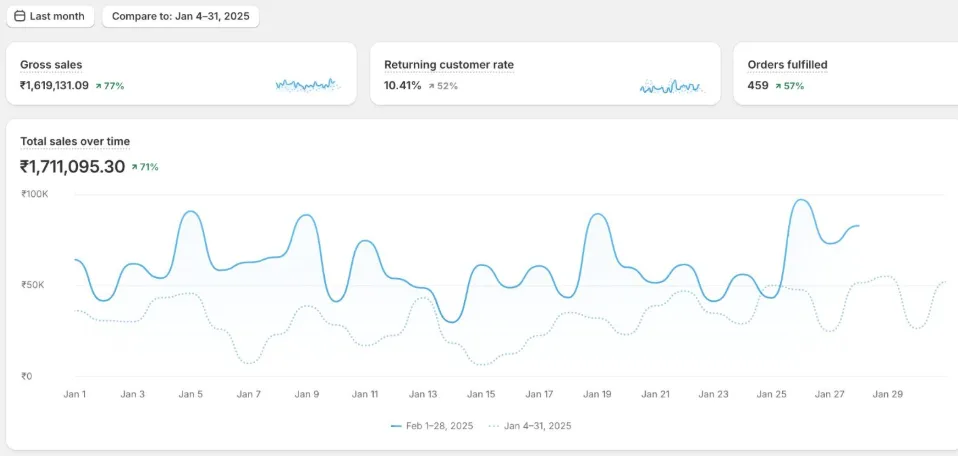The image size is (958, 456).
Task: Click the Jan 27 axis label
Action: [x=830, y=394]
